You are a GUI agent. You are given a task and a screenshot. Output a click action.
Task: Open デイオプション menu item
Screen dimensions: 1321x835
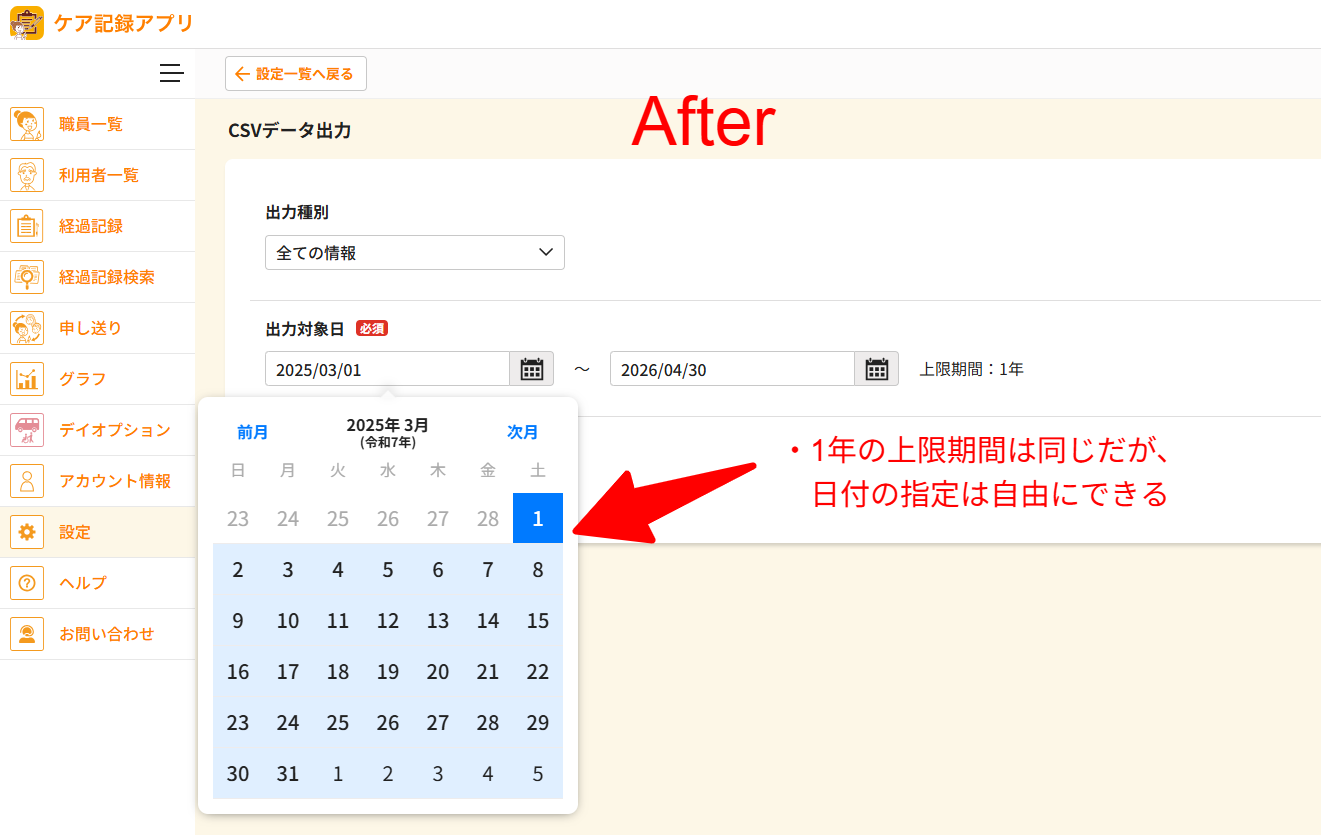114,430
